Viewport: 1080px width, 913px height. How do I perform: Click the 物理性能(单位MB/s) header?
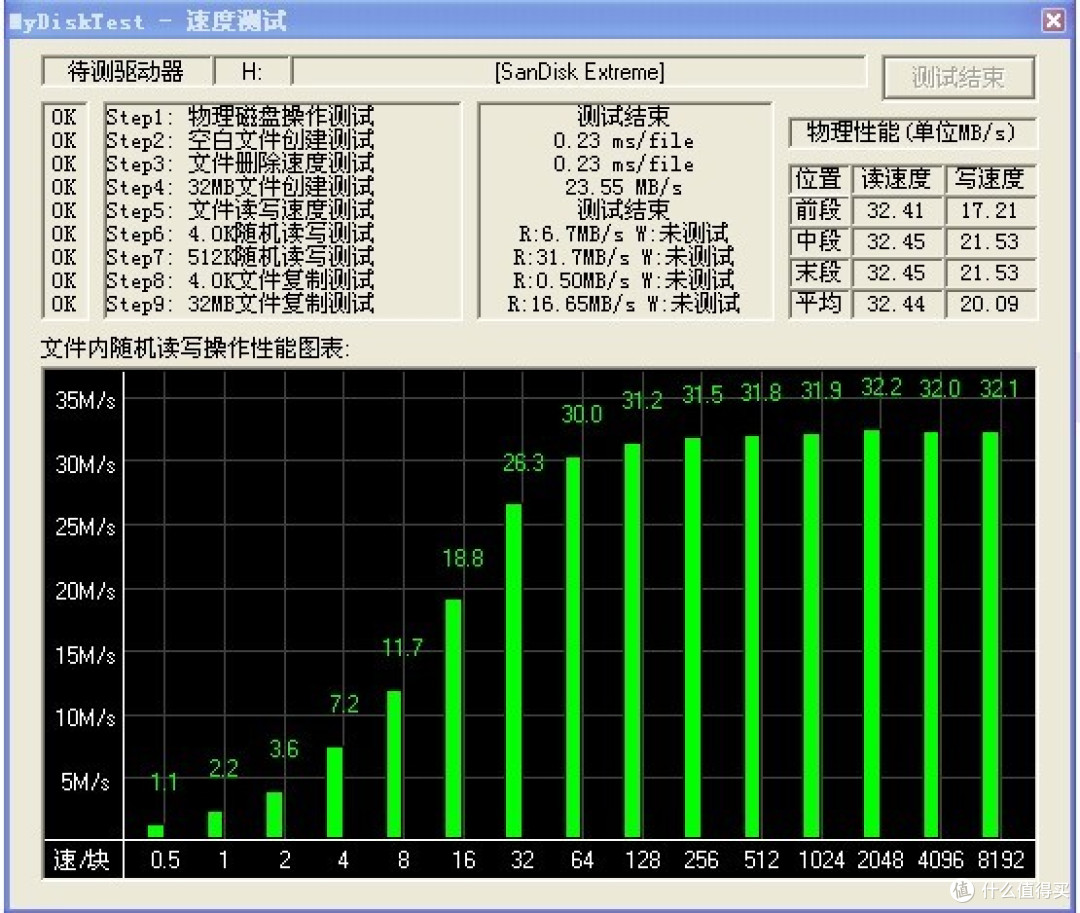point(911,132)
